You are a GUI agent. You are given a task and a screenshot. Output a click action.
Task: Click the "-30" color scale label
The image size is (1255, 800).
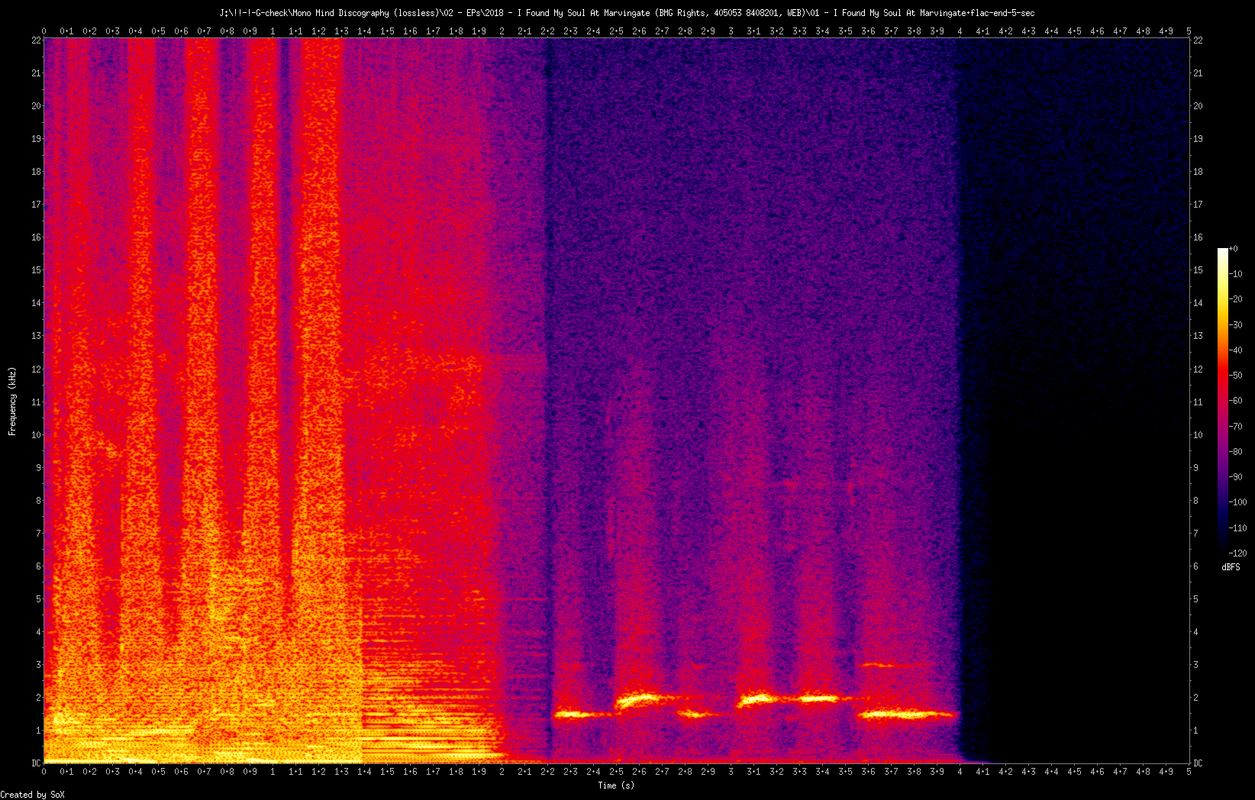[1236, 324]
